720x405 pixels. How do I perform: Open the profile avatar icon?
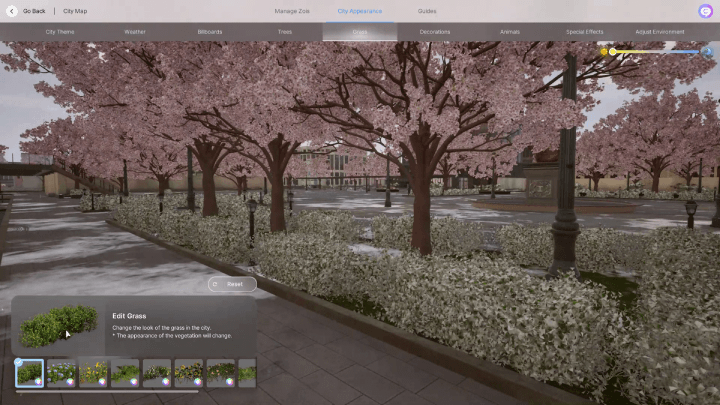point(705,11)
